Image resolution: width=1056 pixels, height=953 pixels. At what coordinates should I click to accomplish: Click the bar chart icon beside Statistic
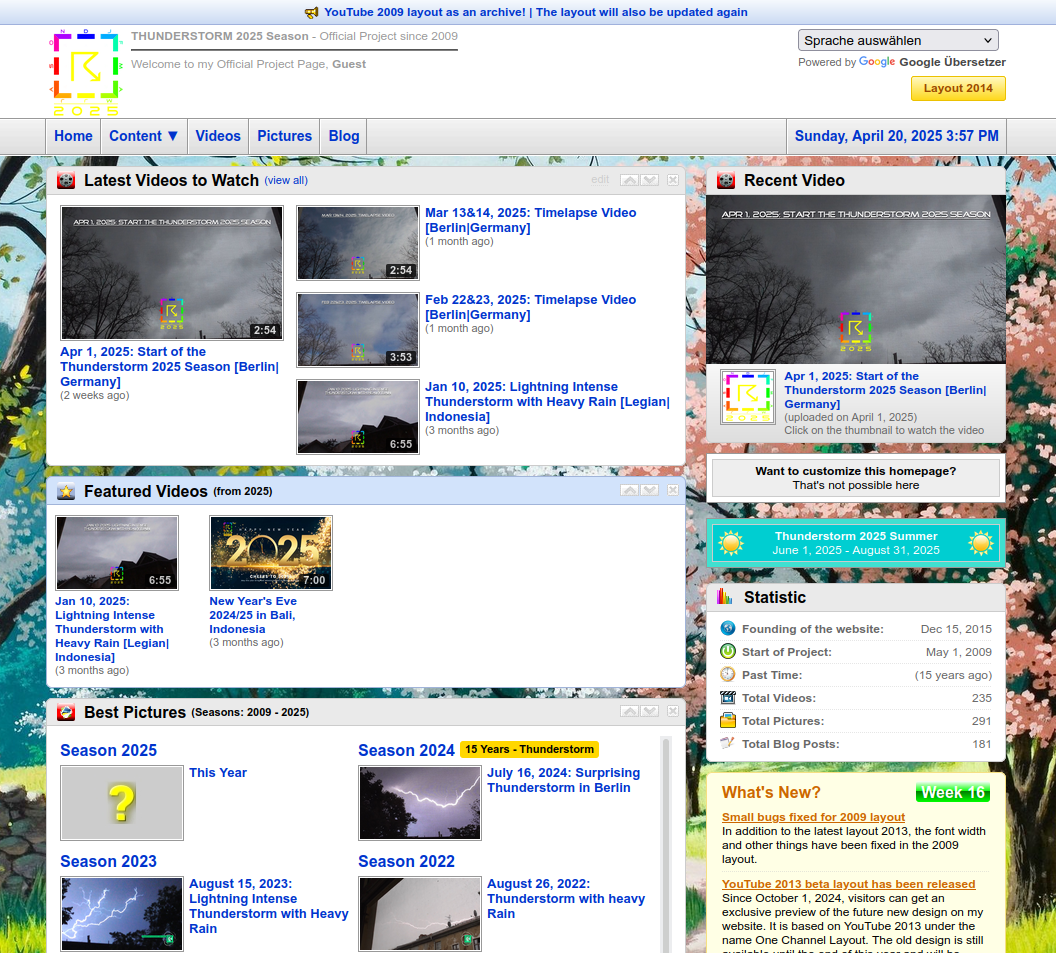click(x=726, y=597)
